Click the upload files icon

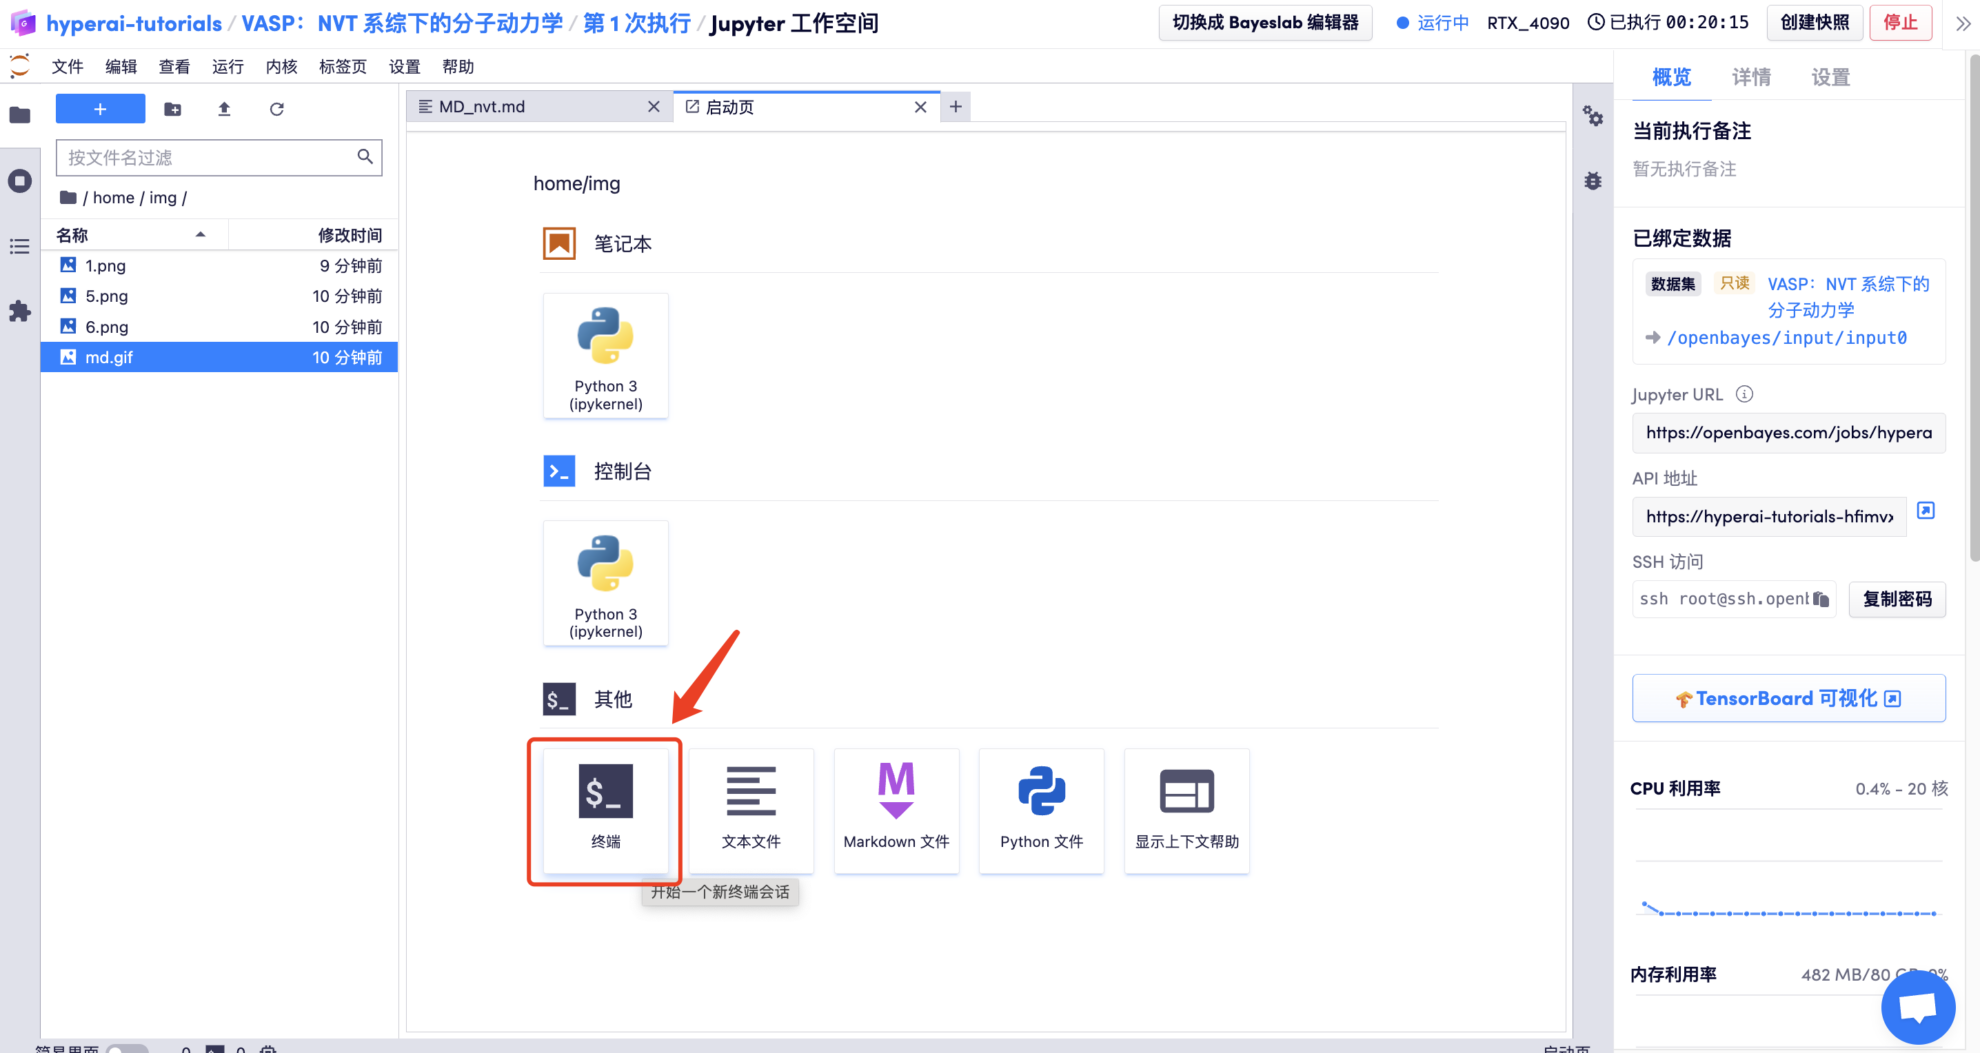click(224, 109)
